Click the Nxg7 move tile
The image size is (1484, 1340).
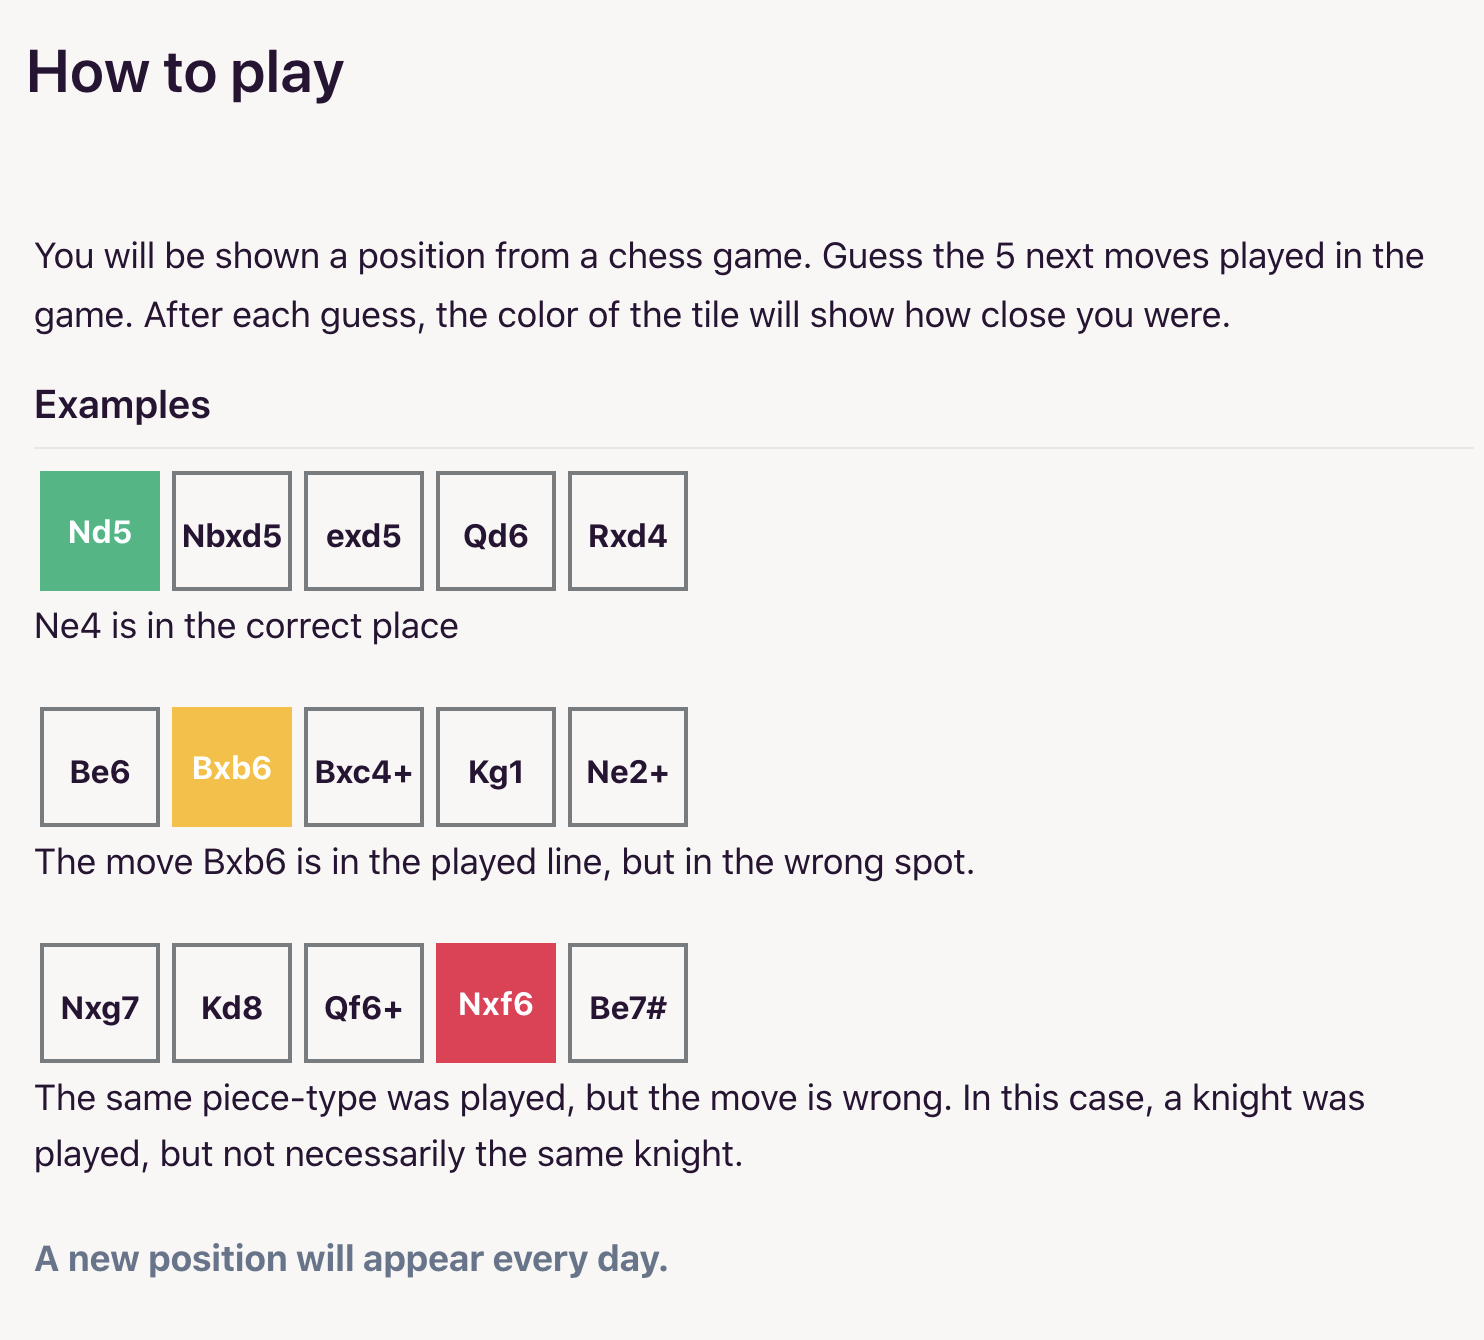tap(100, 1003)
